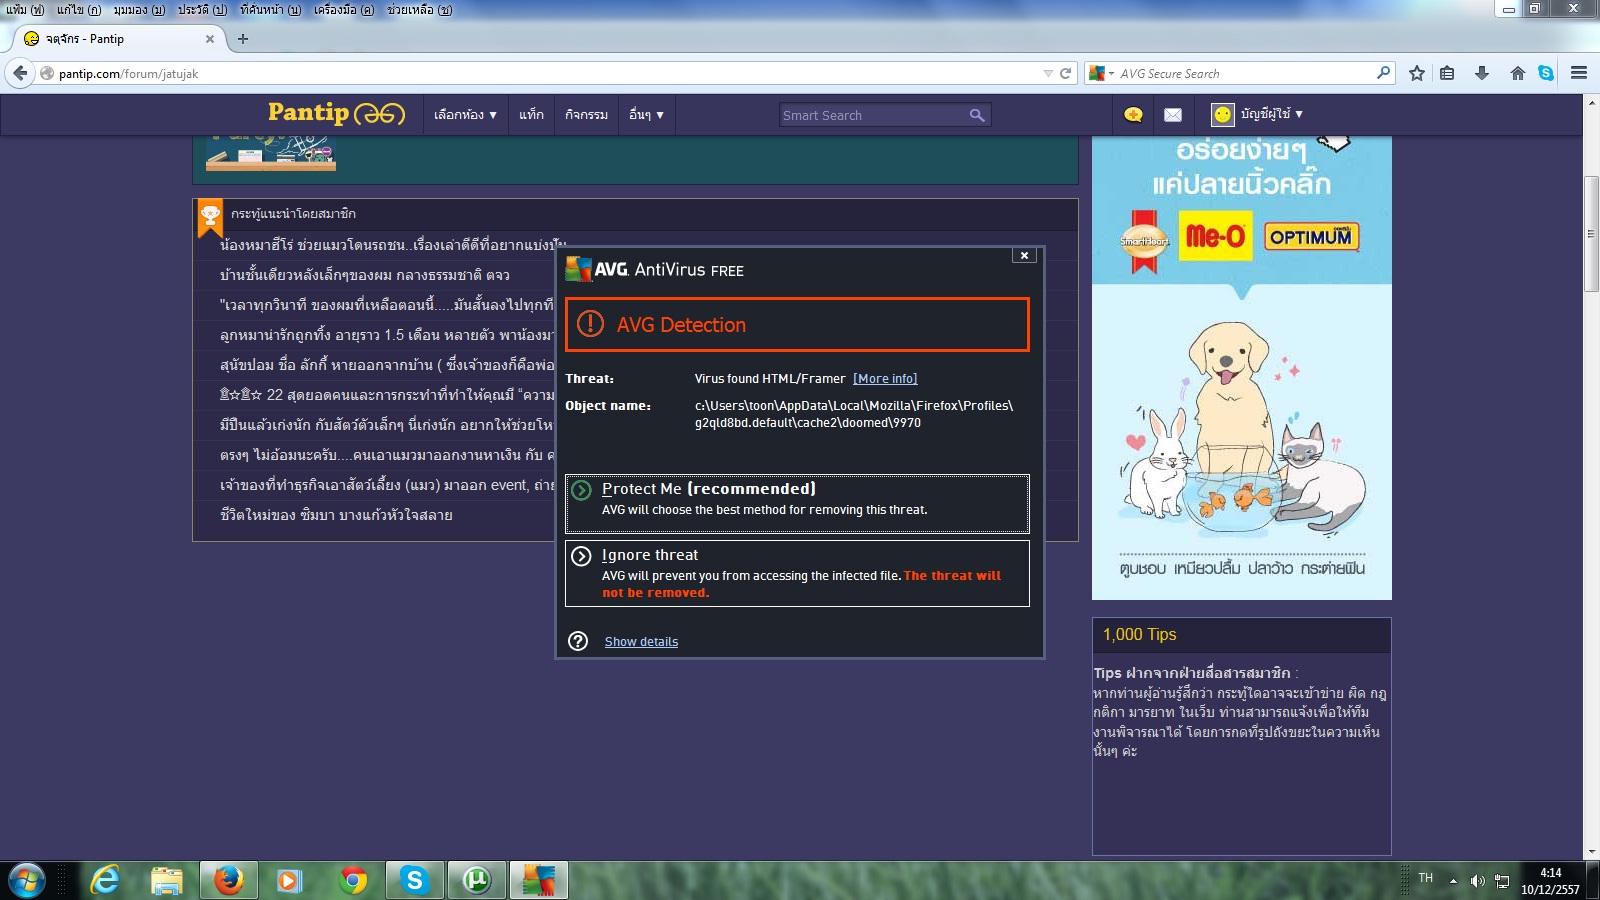The width and height of the screenshot is (1600, 900).
Task: Click the page's vertical scrollbar
Action: [1591, 234]
